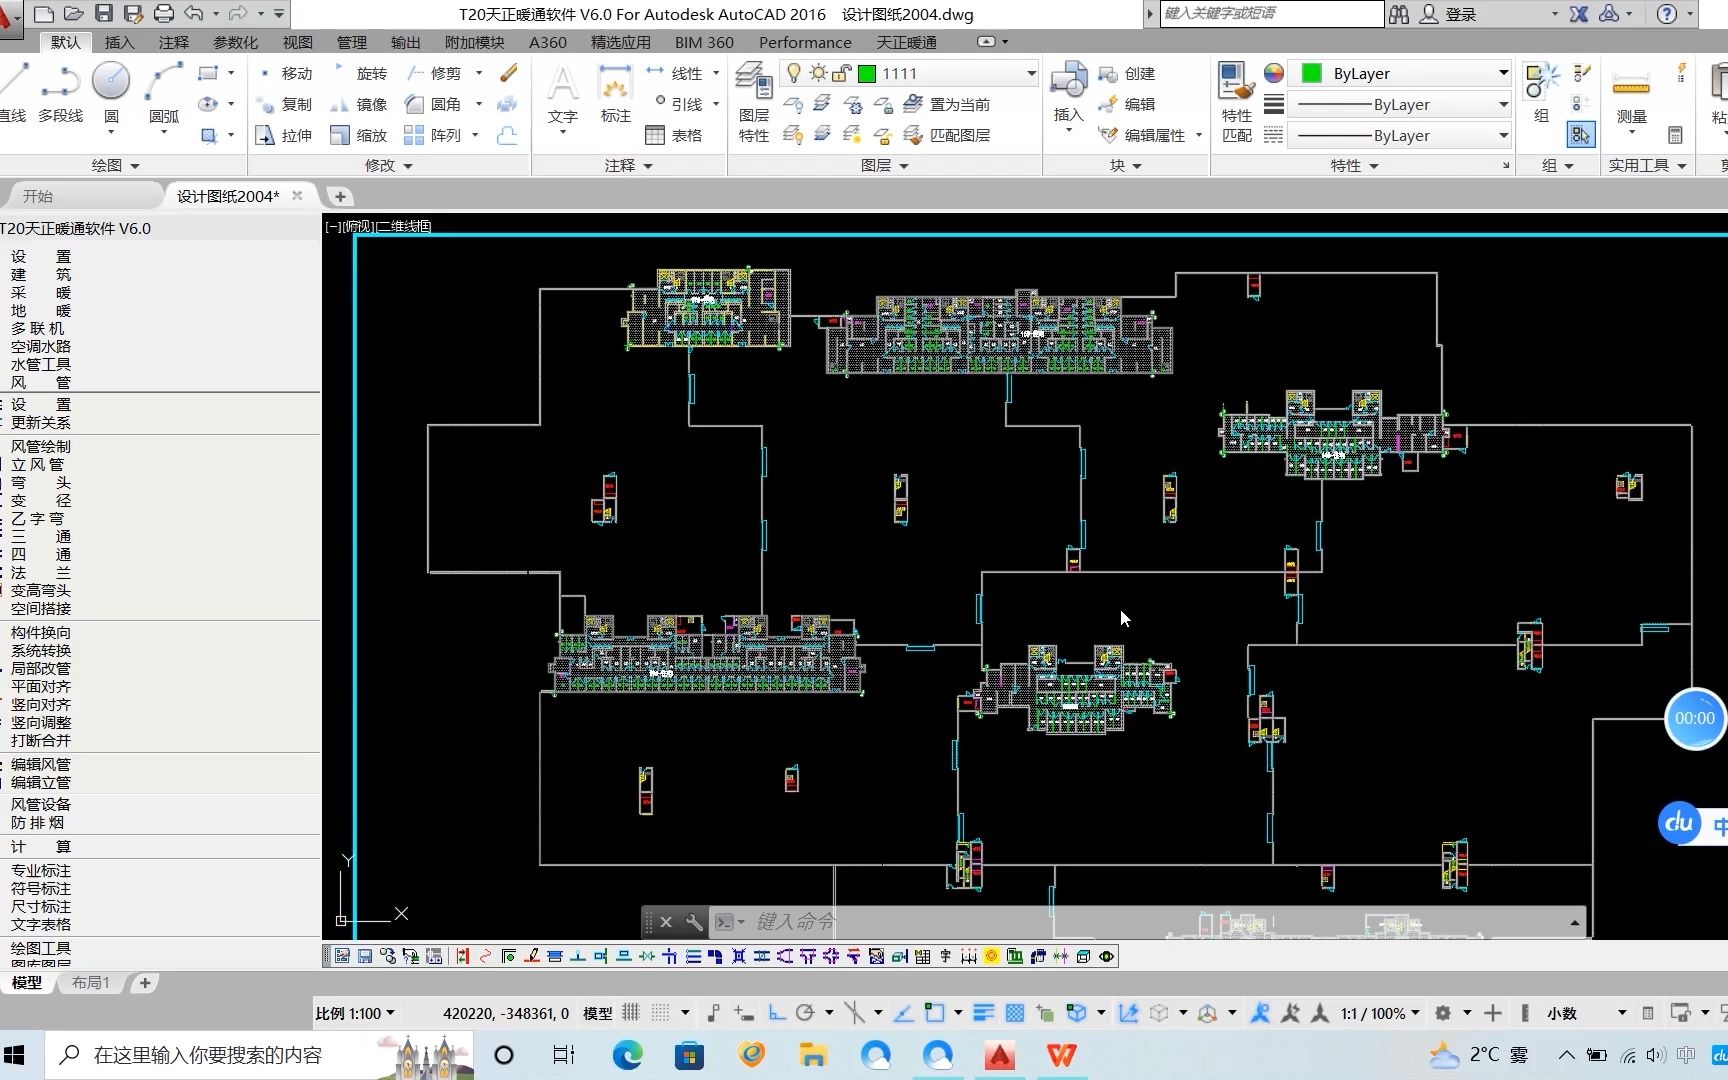Click Match Layer (匹配图层) button
This screenshot has height=1080, width=1728.
(x=947, y=135)
